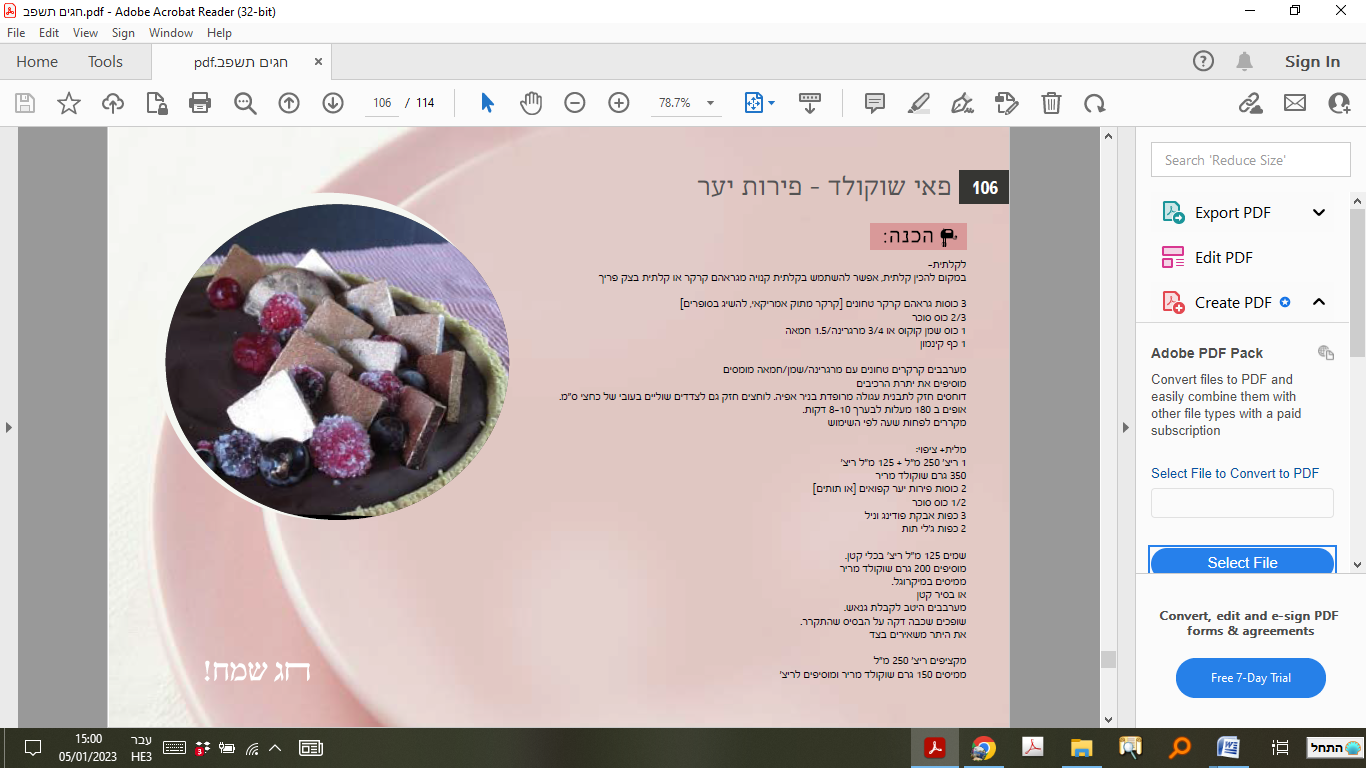Expand the left navigation pane arrow
The height and width of the screenshot is (768, 1366).
pos(9,427)
